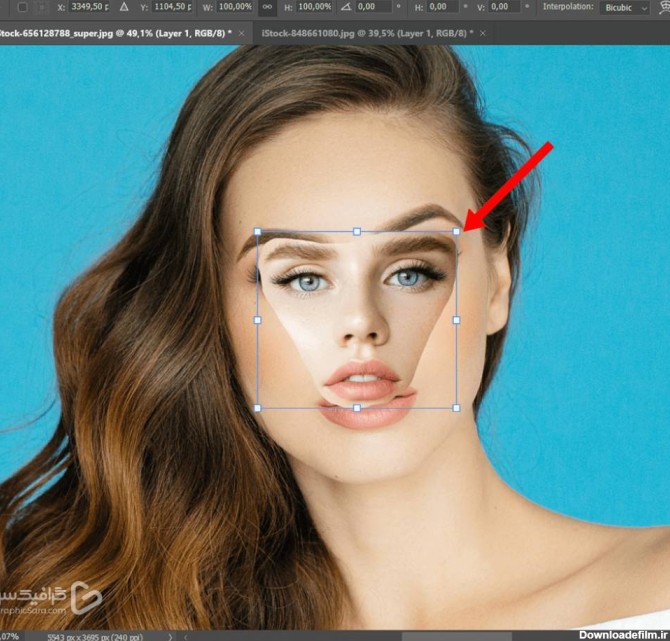Image resolution: width=670 pixels, height=641 pixels.
Task: Click the horizontal scrollbar thumb
Action: click(x=456, y=637)
